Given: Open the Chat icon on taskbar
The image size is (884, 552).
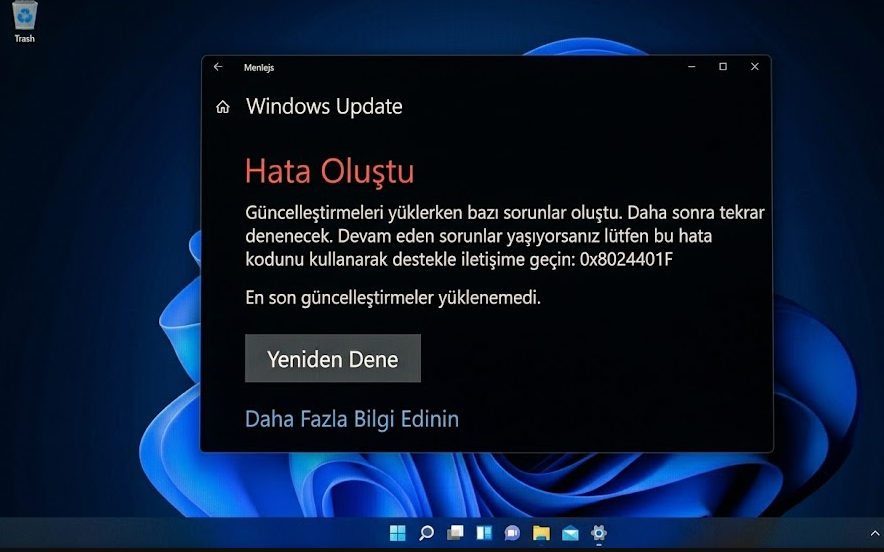Looking at the screenshot, I should pyautogui.click(x=512, y=533).
